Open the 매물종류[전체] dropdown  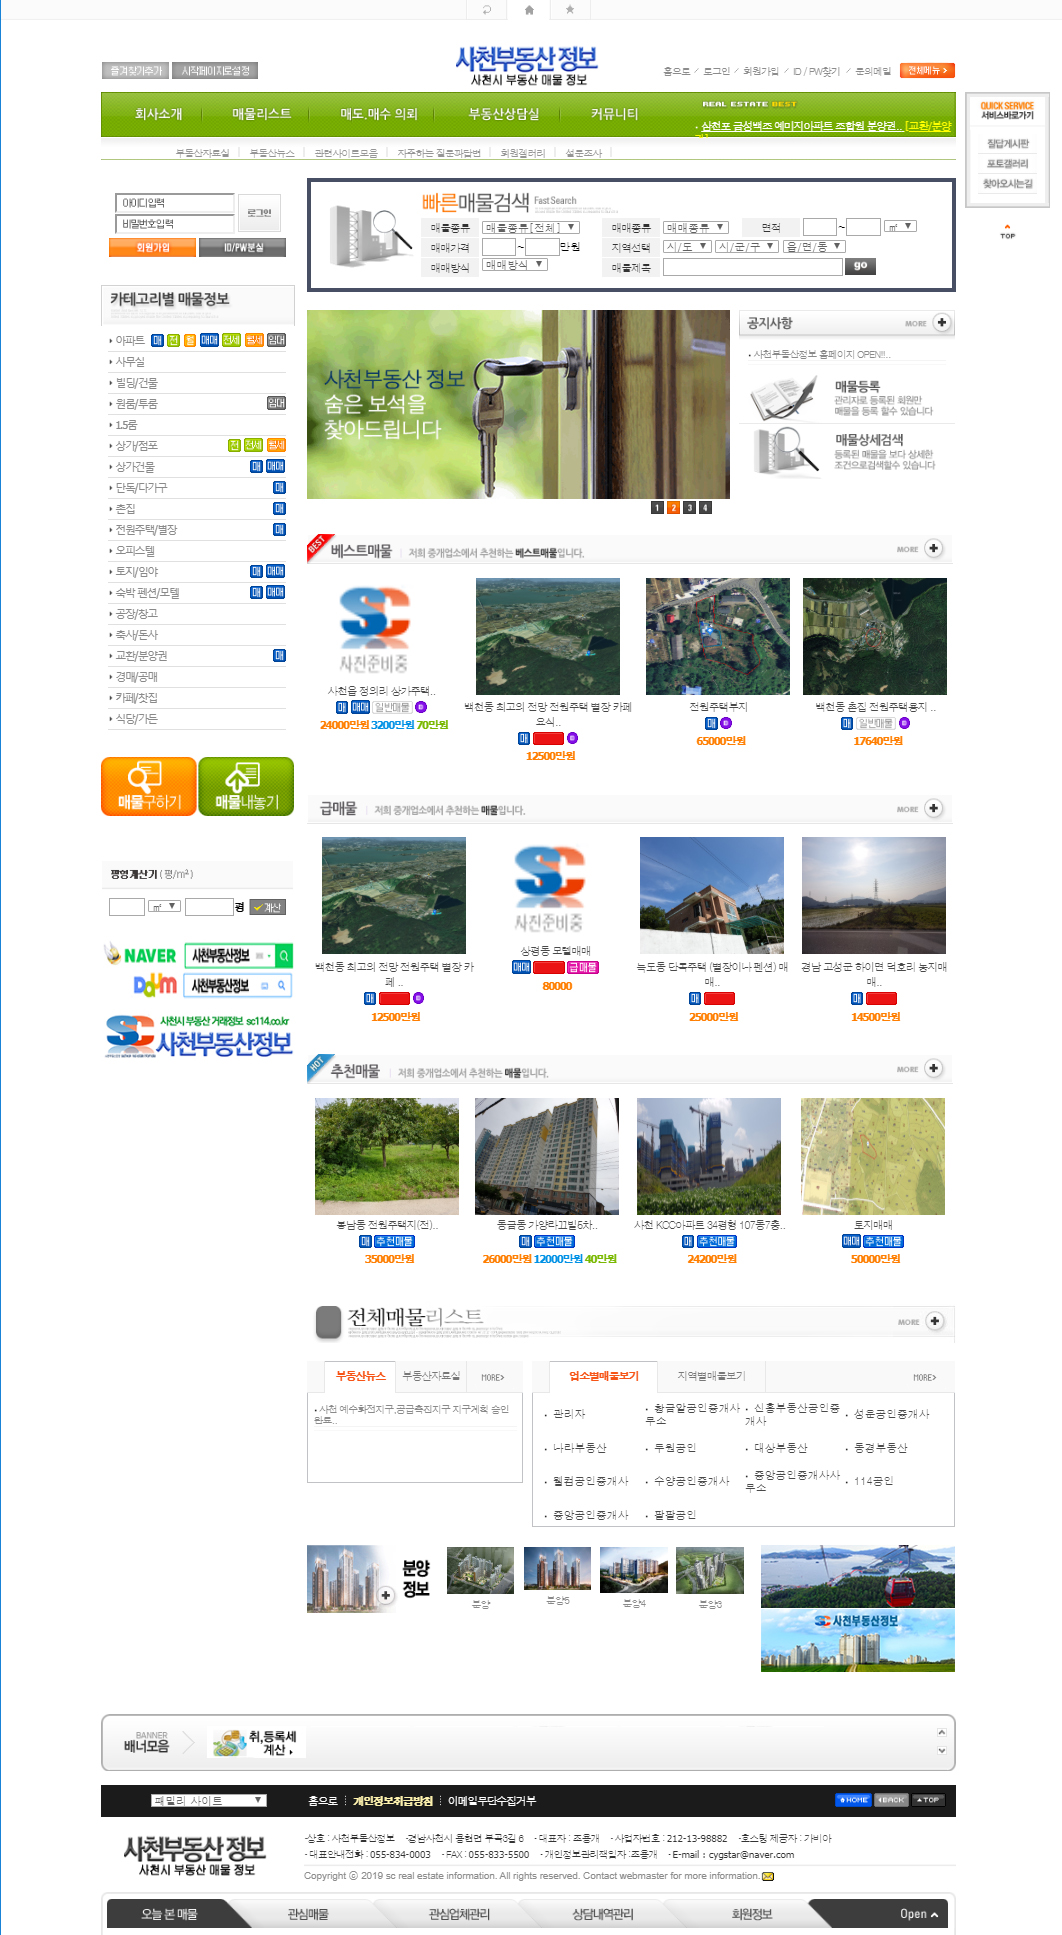(531, 228)
